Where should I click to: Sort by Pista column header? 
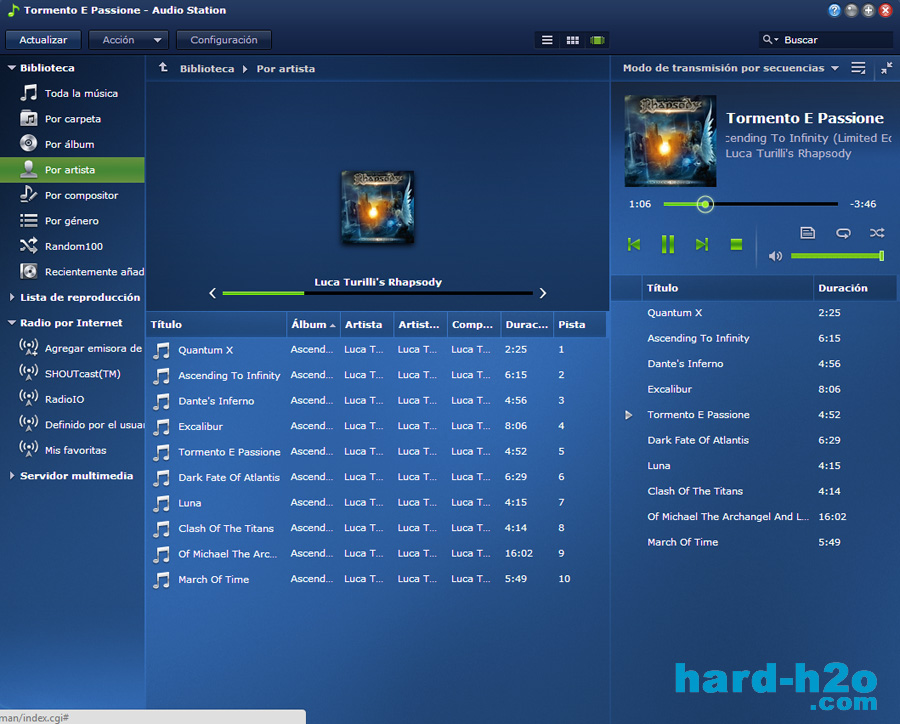(579, 324)
